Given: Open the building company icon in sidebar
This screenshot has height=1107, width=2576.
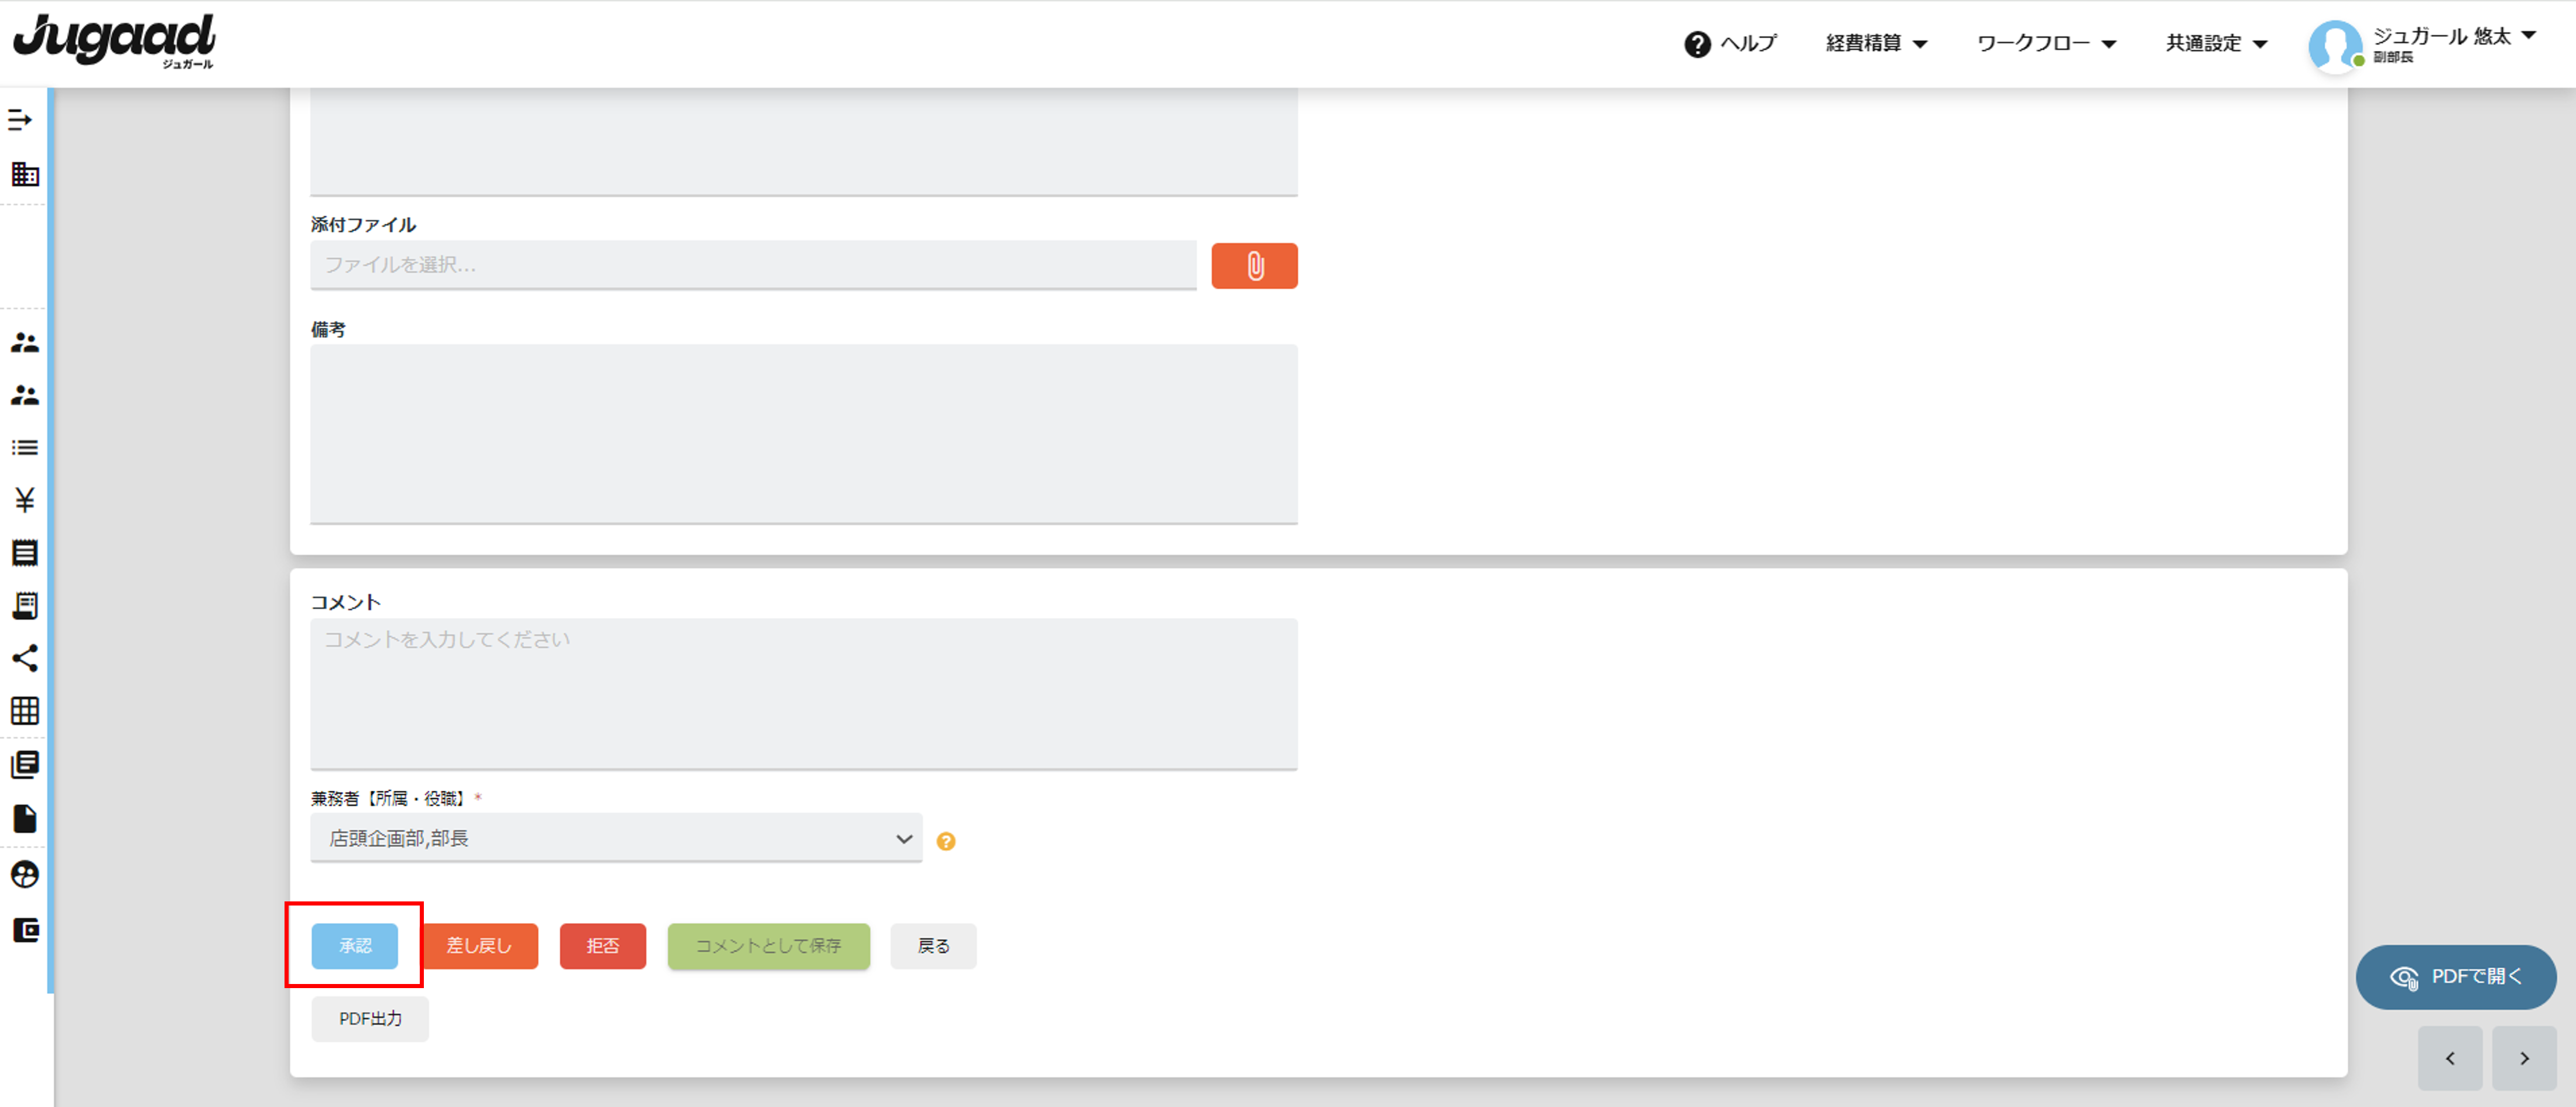Looking at the screenshot, I should click(25, 174).
